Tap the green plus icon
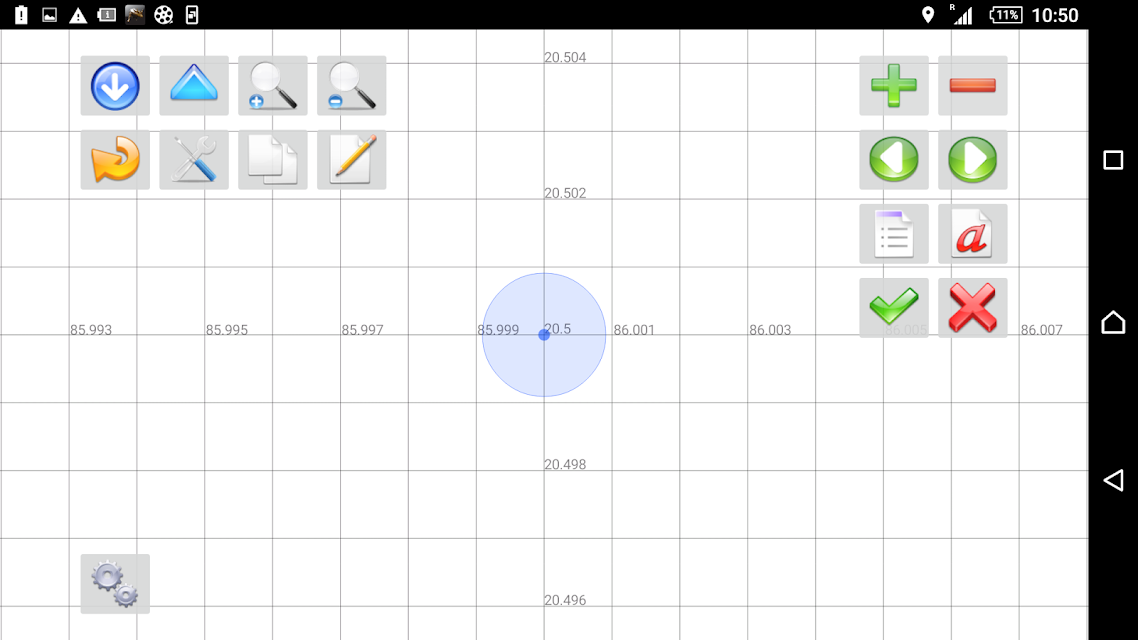The height and width of the screenshot is (640, 1138). coord(894,86)
